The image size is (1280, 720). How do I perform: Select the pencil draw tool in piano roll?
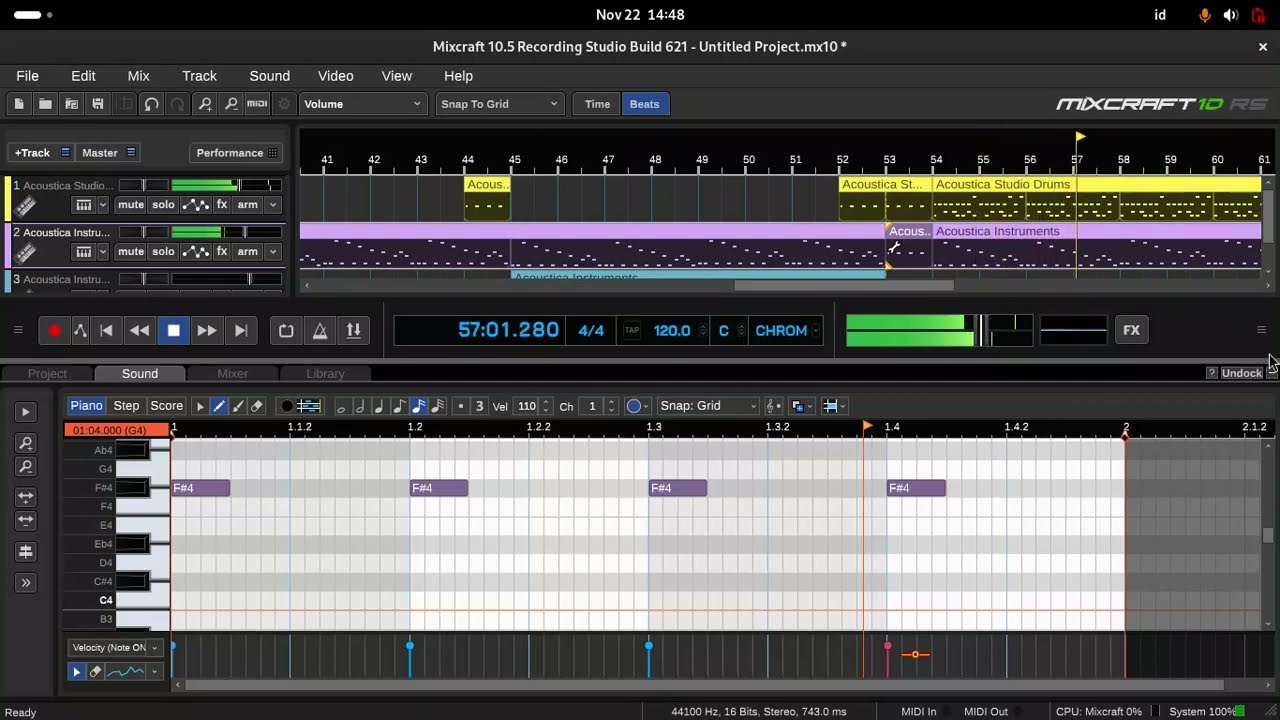coord(219,406)
